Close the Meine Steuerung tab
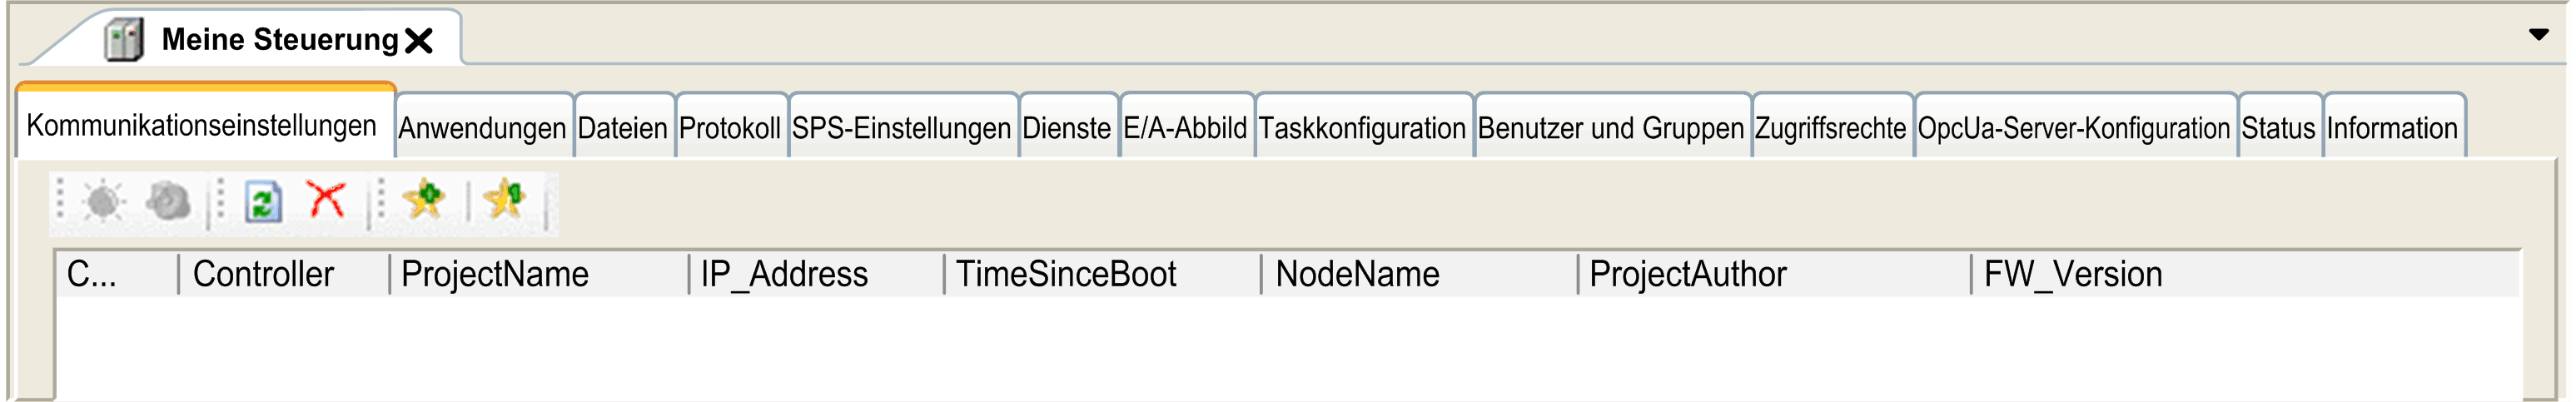The image size is (2576, 402). click(x=419, y=41)
